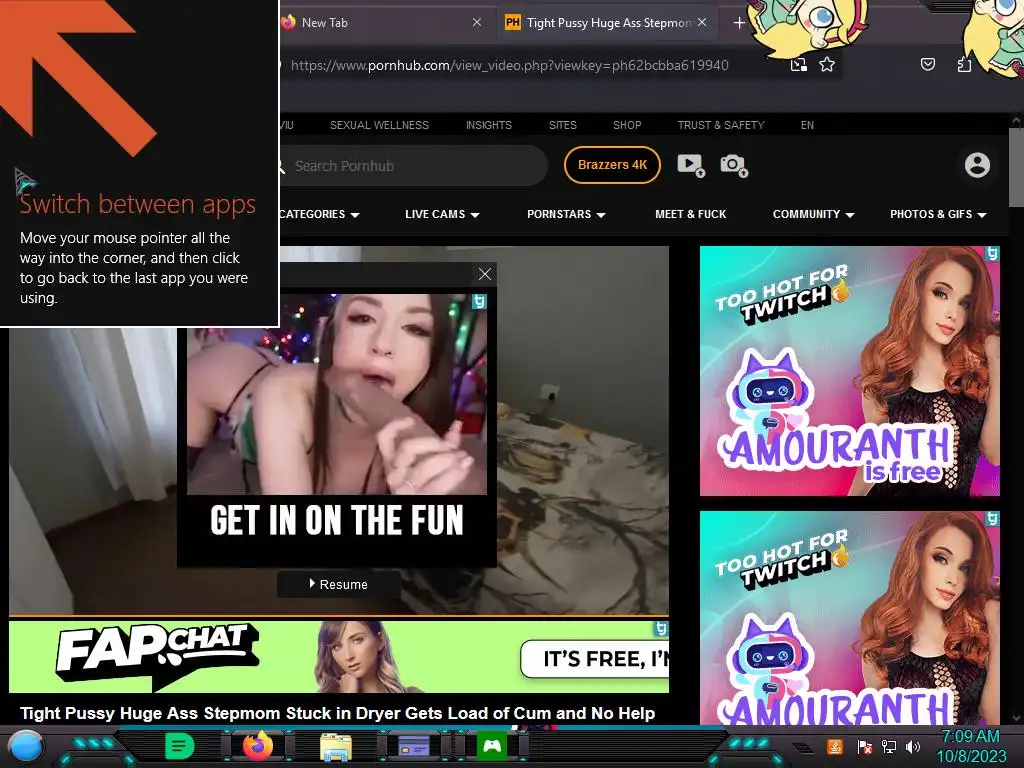Click the upload photo camera icon
The height and width of the screenshot is (768, 1024).
[x=733, y=165]
